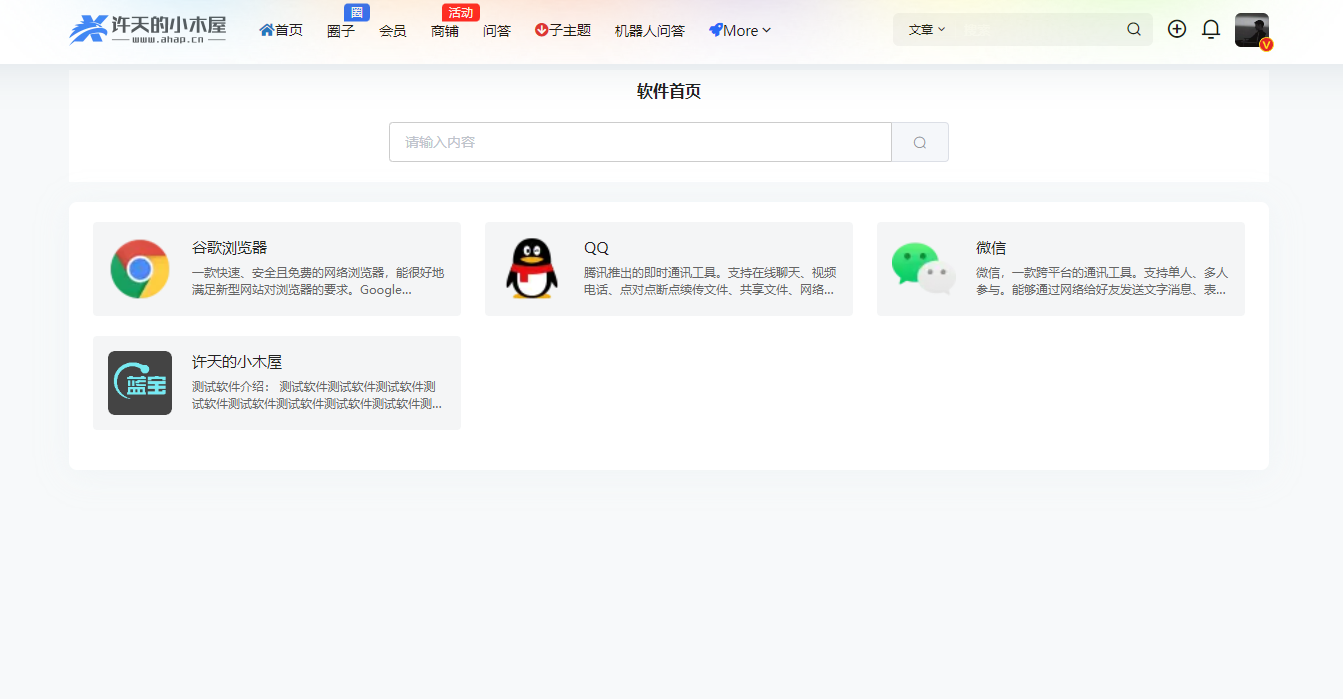The height and width of the screenshot is (699, 1343).
Task: Expand the 文章 search type dropdown
Action: coord(926,30)
